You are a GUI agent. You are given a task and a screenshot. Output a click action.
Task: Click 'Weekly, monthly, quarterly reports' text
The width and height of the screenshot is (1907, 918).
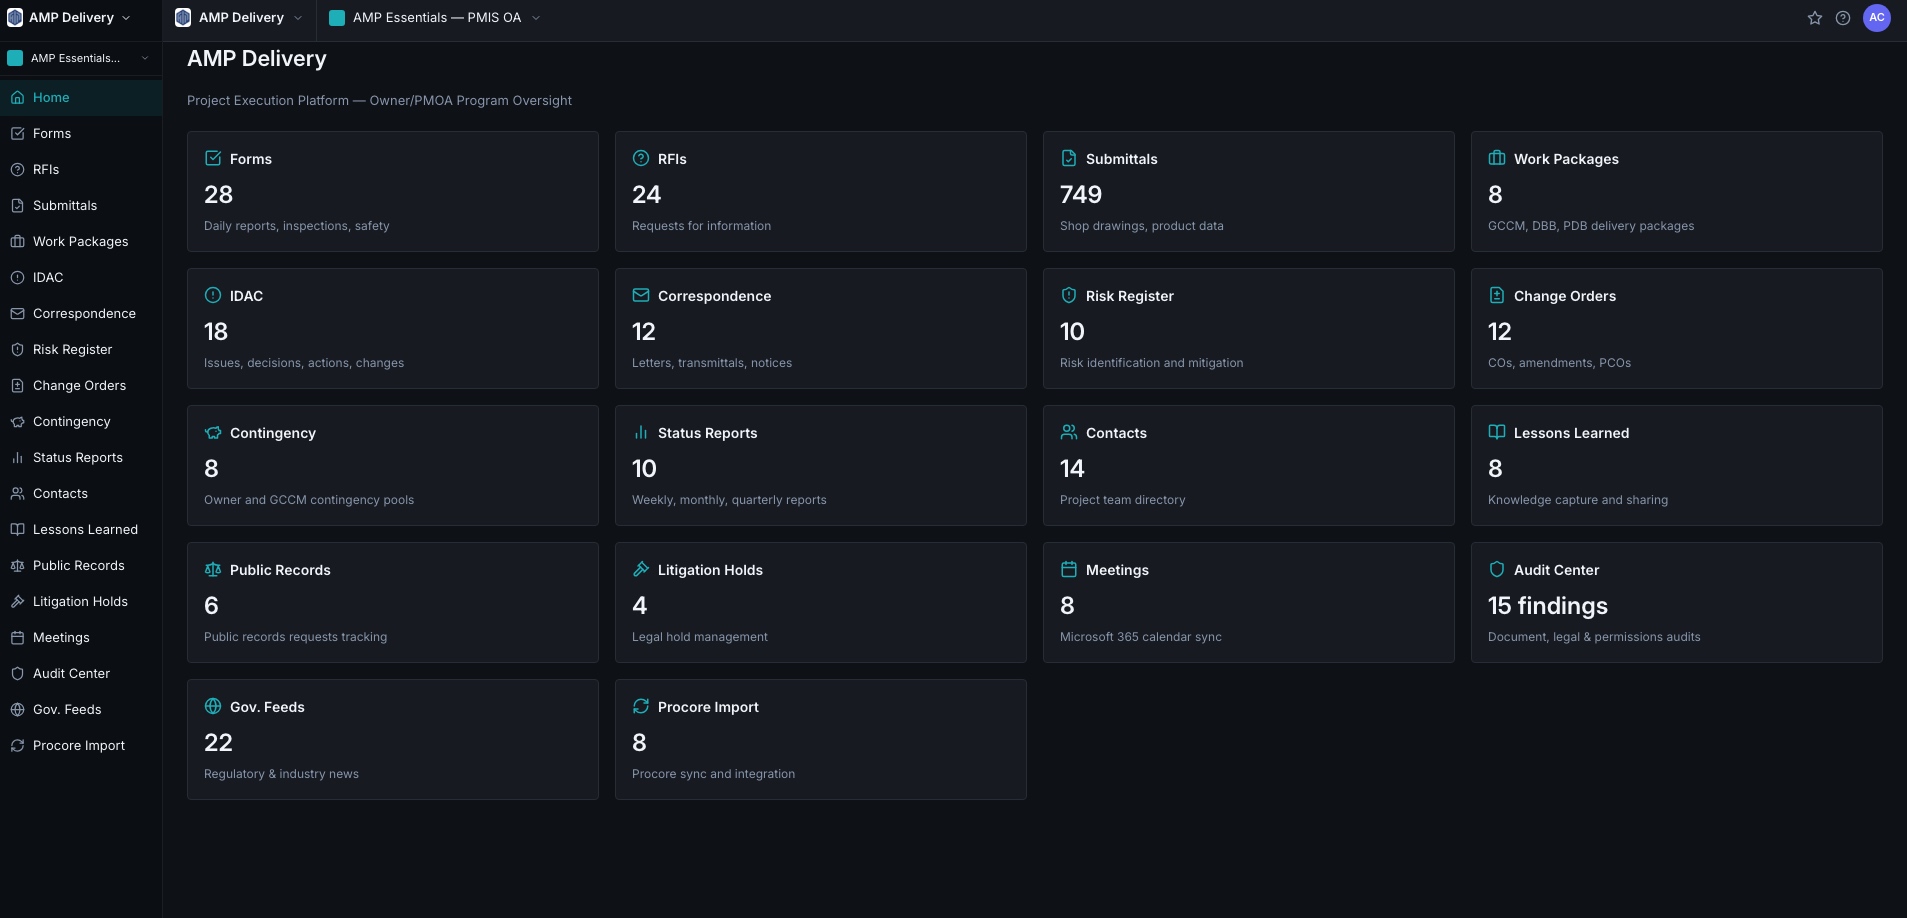(729, 499)
